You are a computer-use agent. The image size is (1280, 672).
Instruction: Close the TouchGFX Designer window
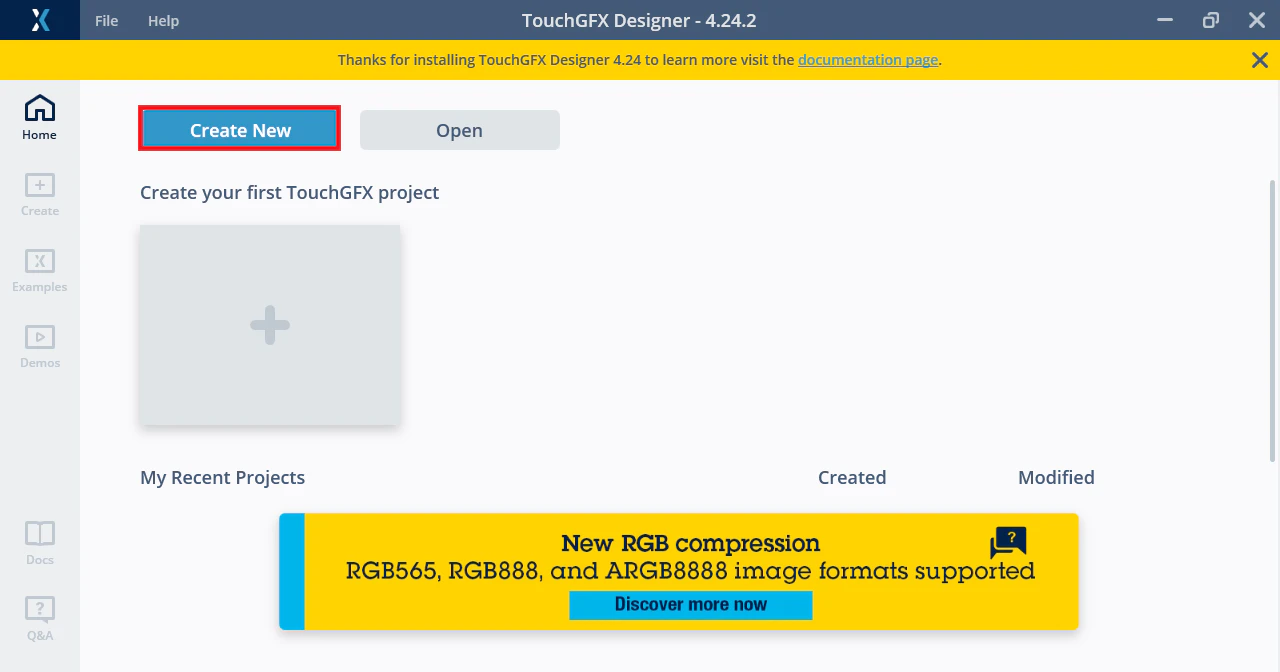[1257, 20]
